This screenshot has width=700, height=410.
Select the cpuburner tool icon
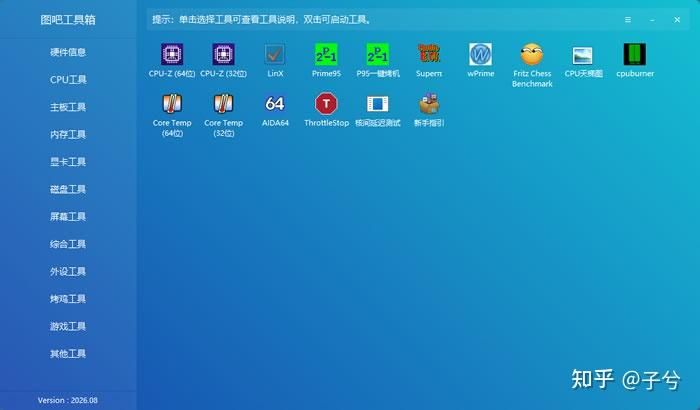tap(635, 54)
